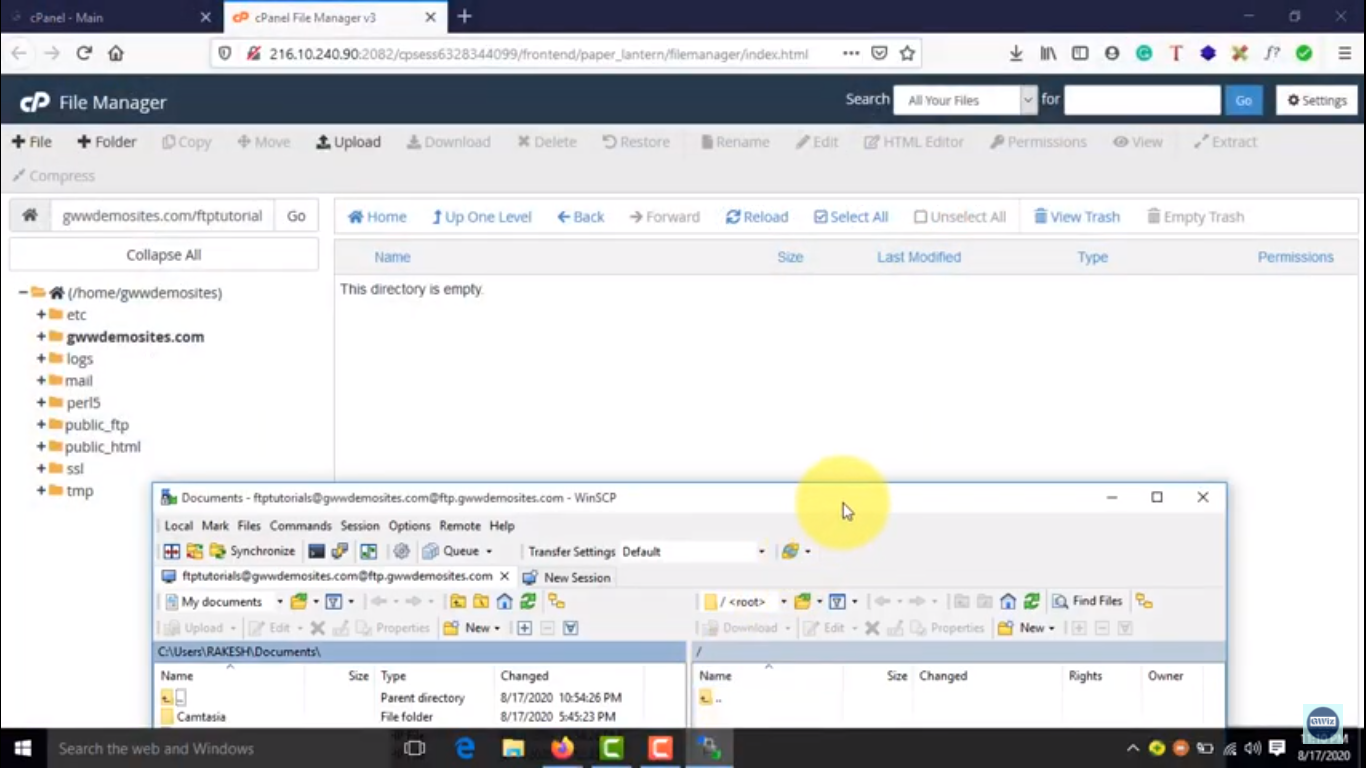Open File Manager Settings
1366x768 pixels.
[x=1316, y=100]
